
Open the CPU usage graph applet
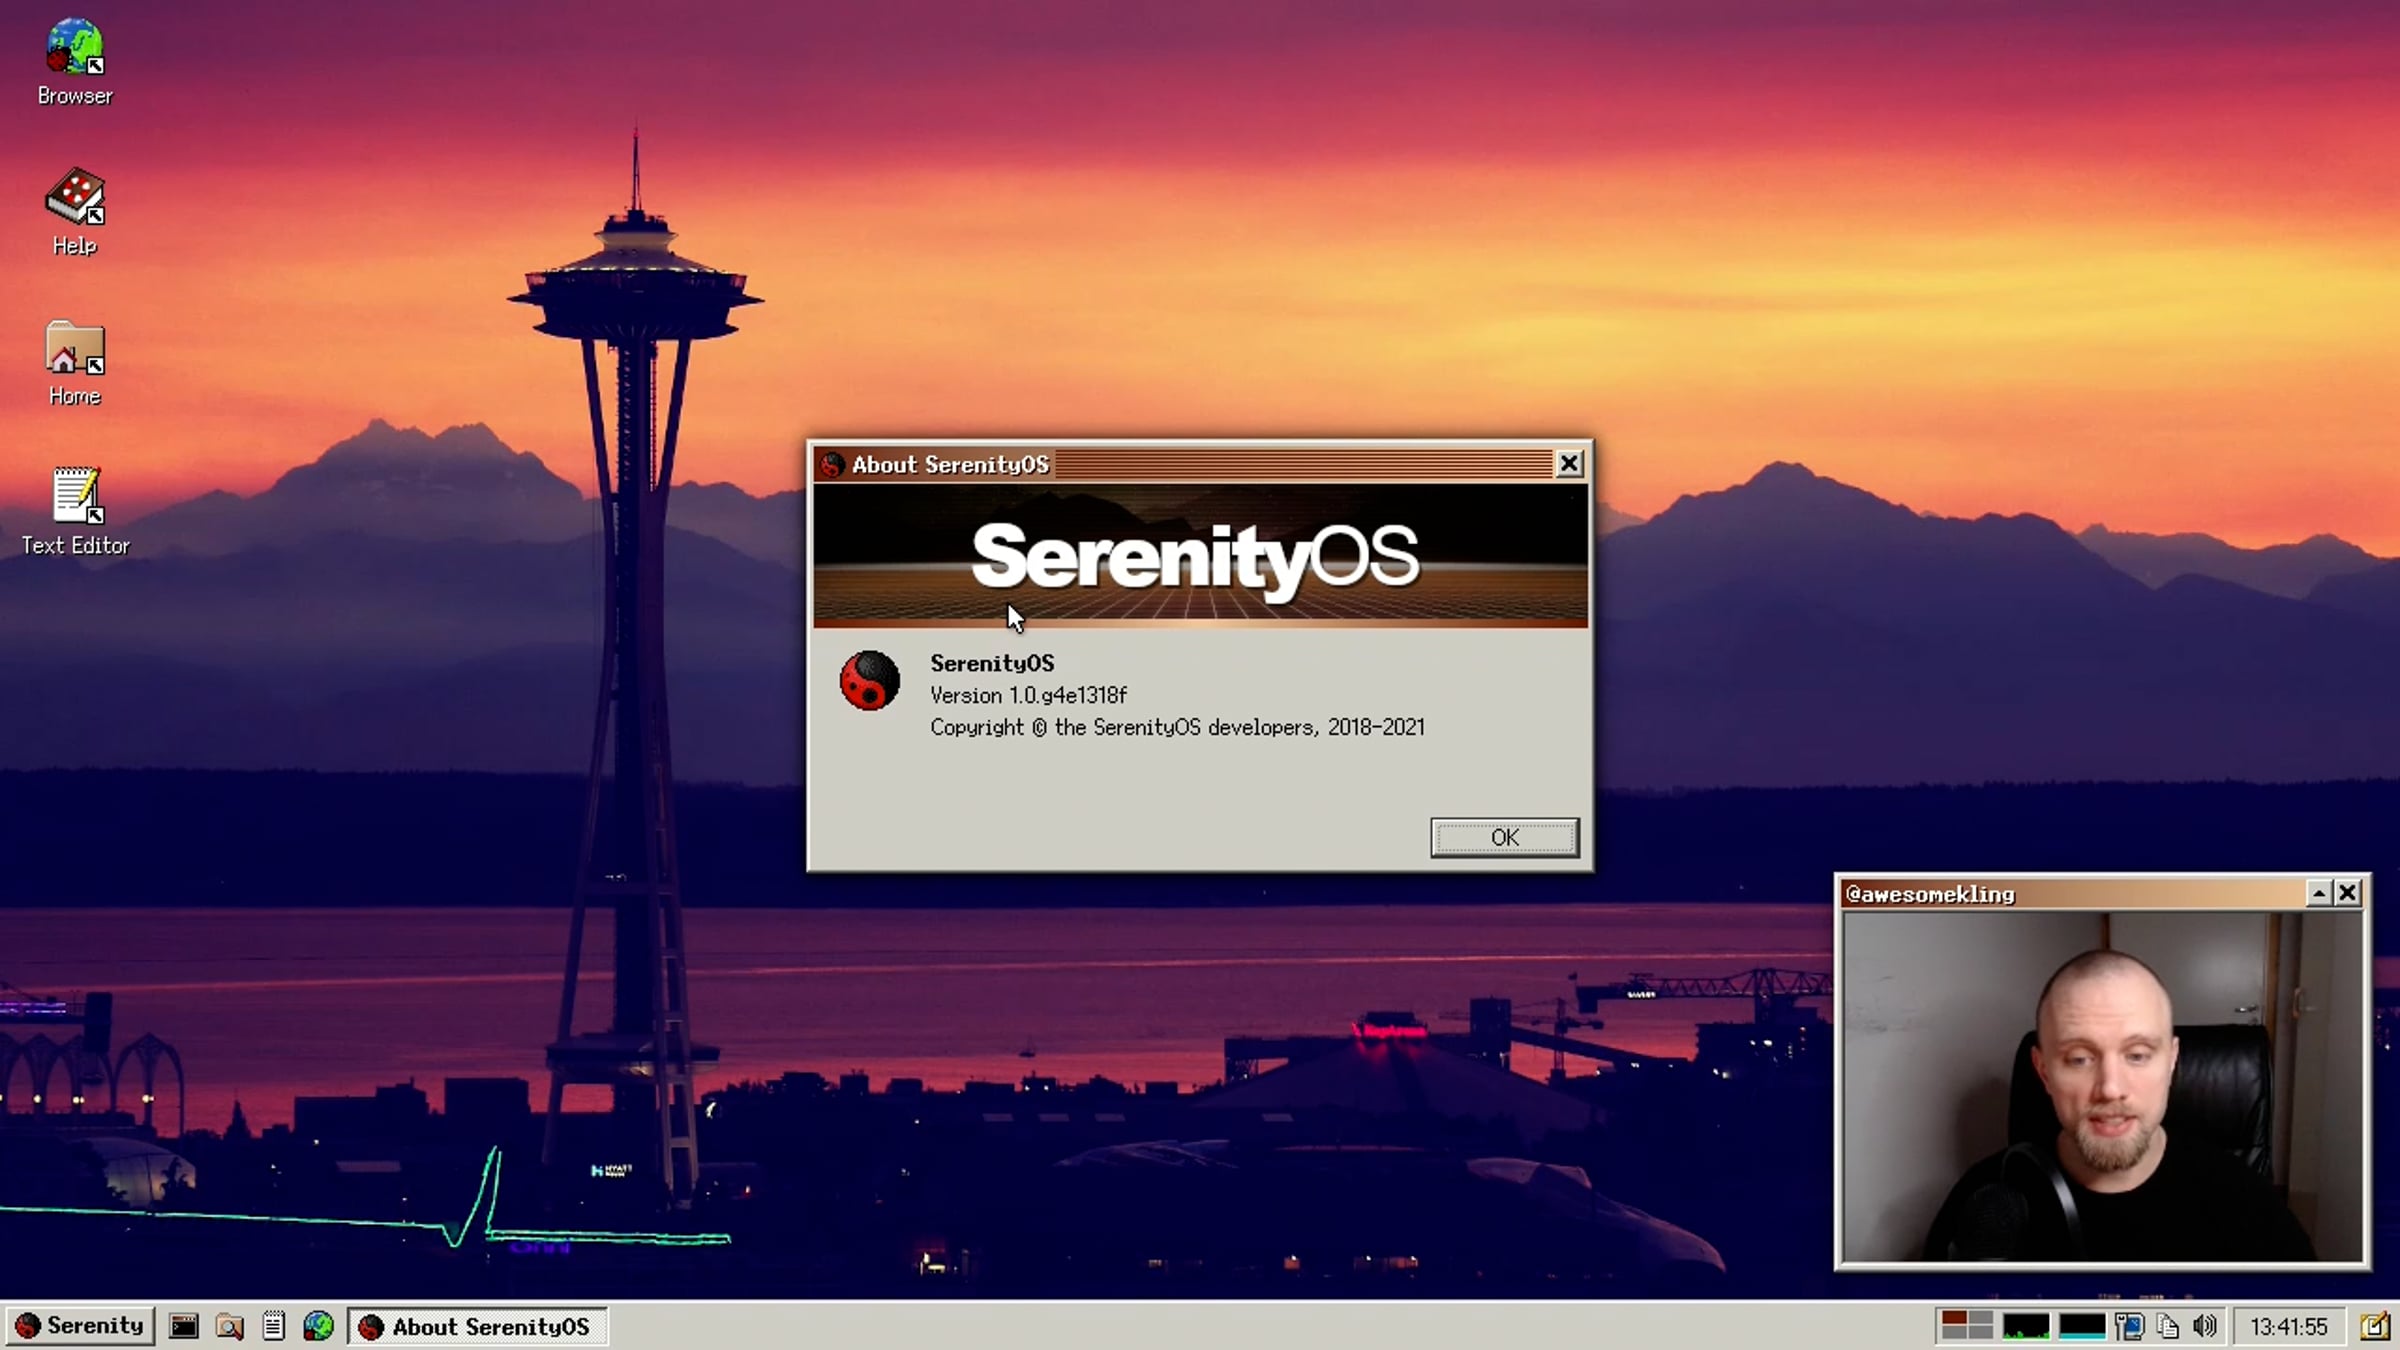coord(2026,1326)
